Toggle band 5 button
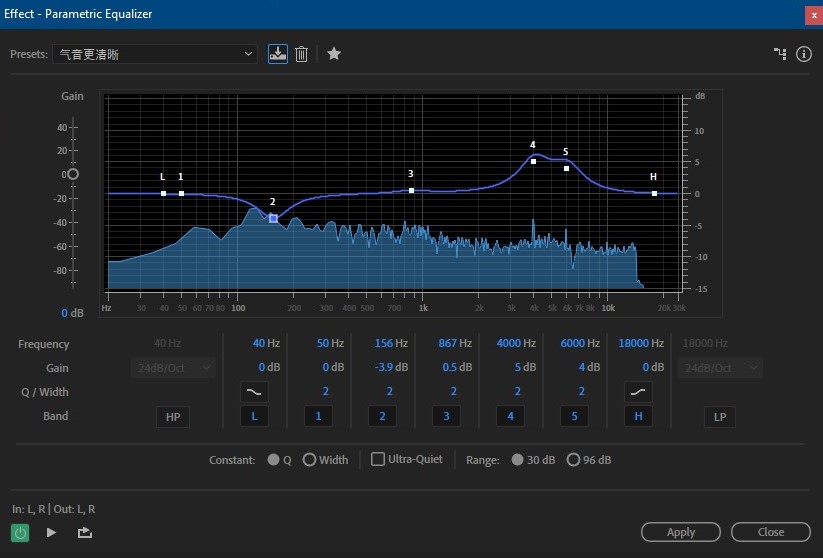823x558 pixels. [574, 416]
